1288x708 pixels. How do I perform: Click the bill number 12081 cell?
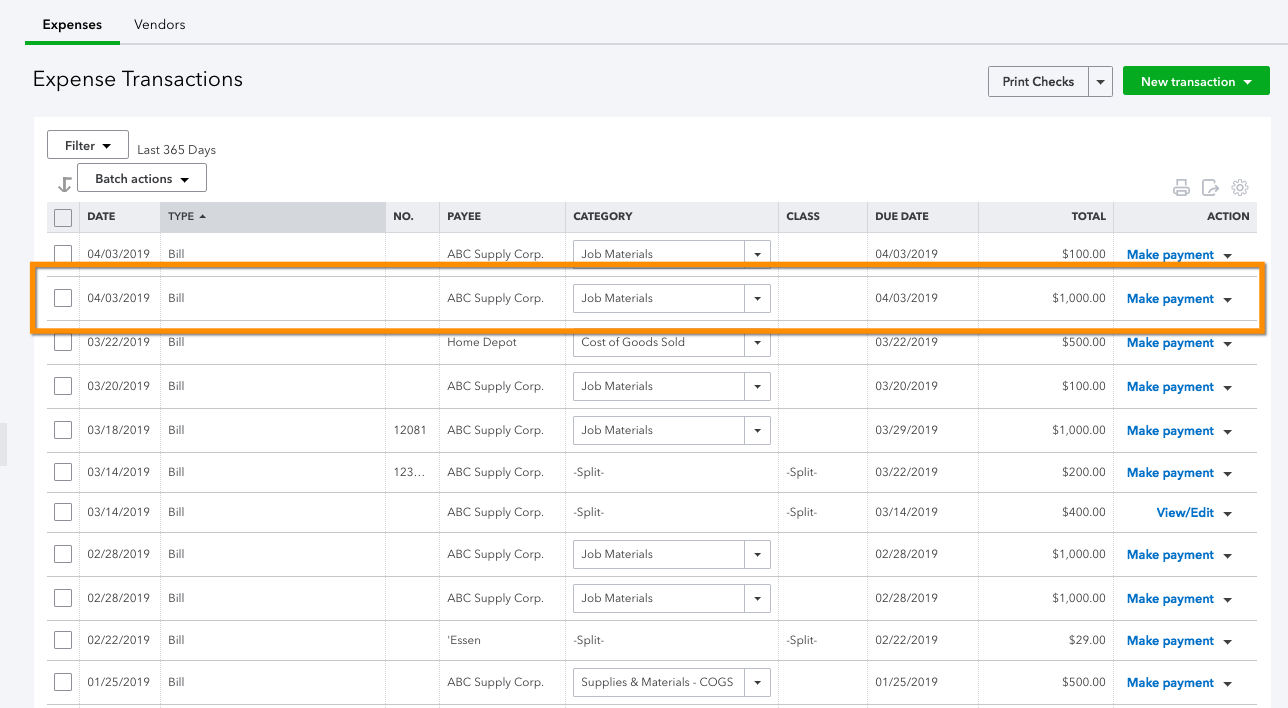[x=410, y=430]
